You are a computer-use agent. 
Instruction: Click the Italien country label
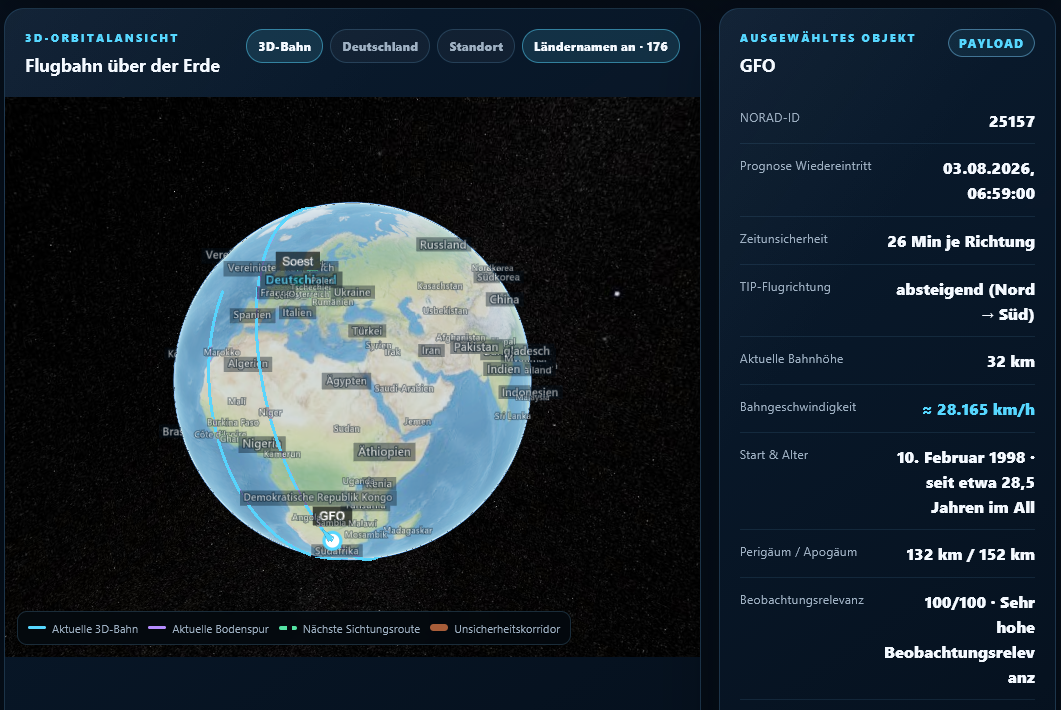296,312
